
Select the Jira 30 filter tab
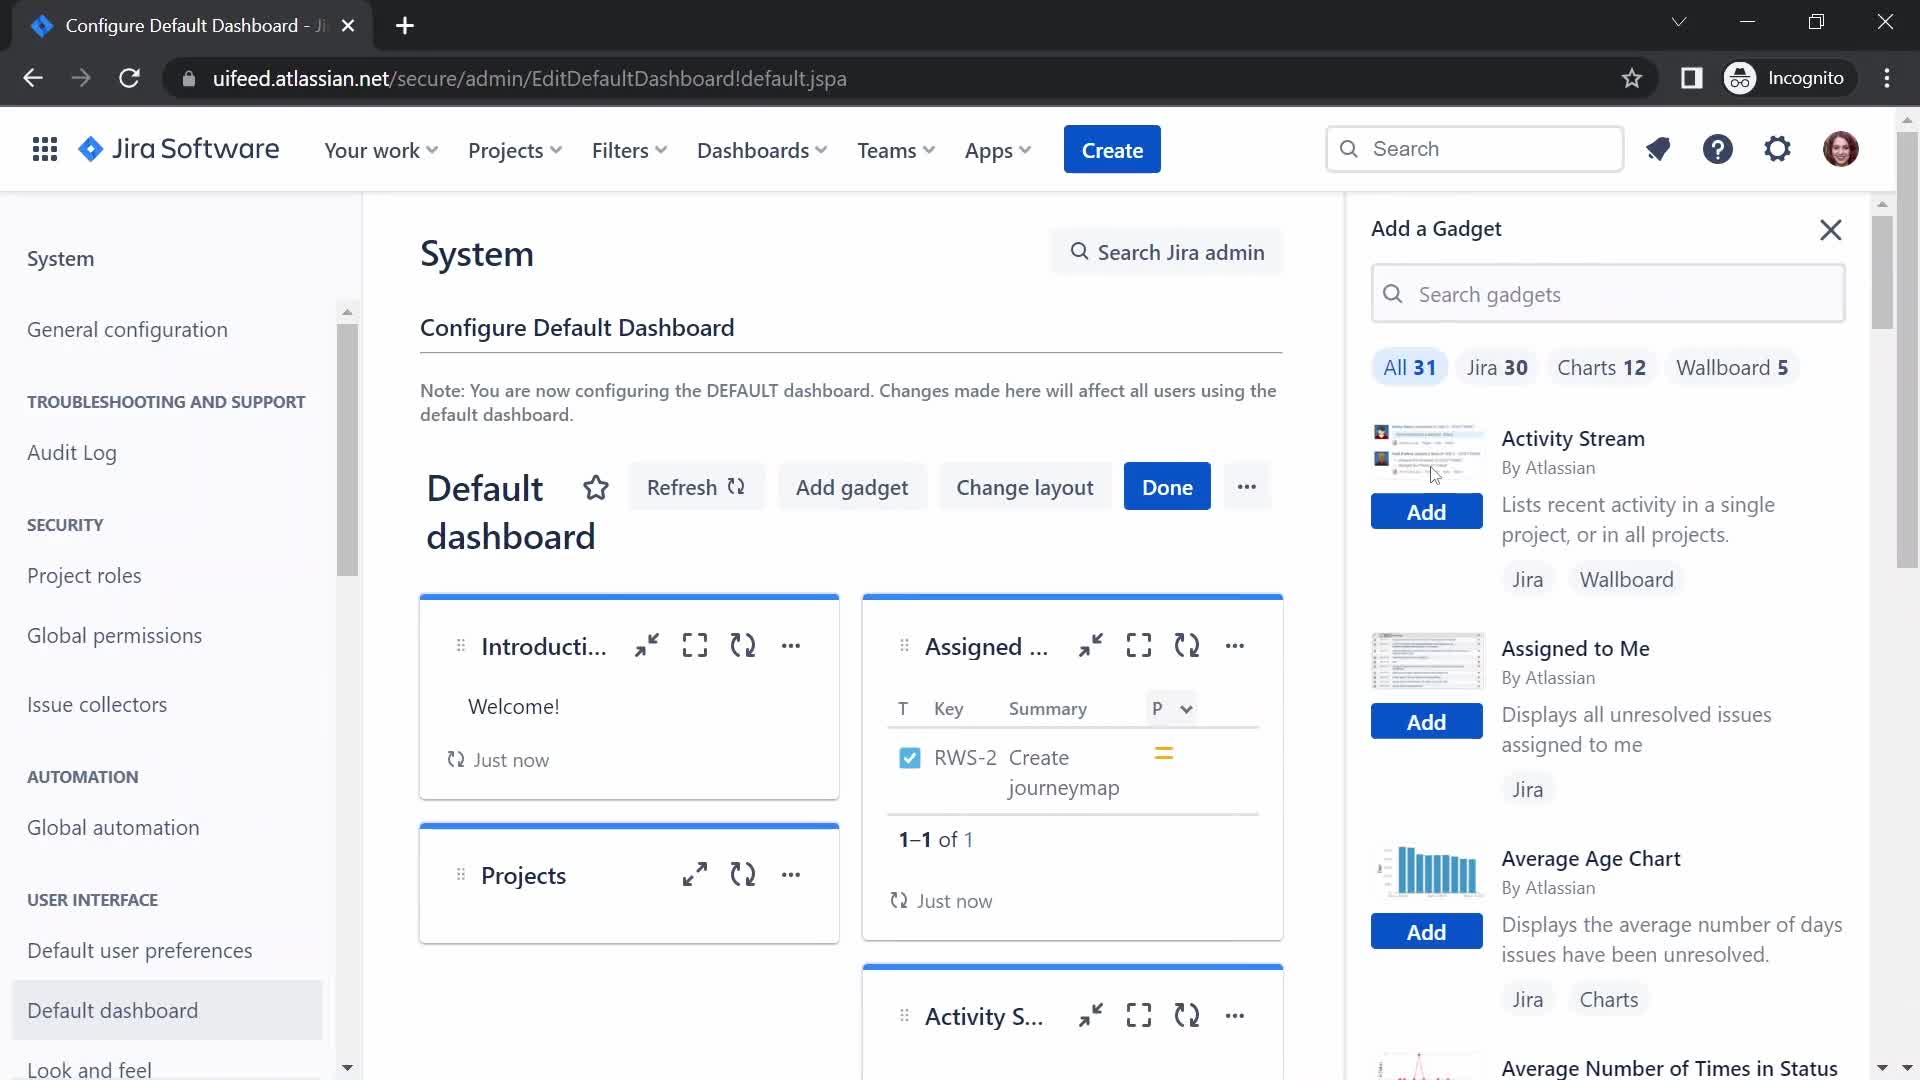[x=1499, y=368]
